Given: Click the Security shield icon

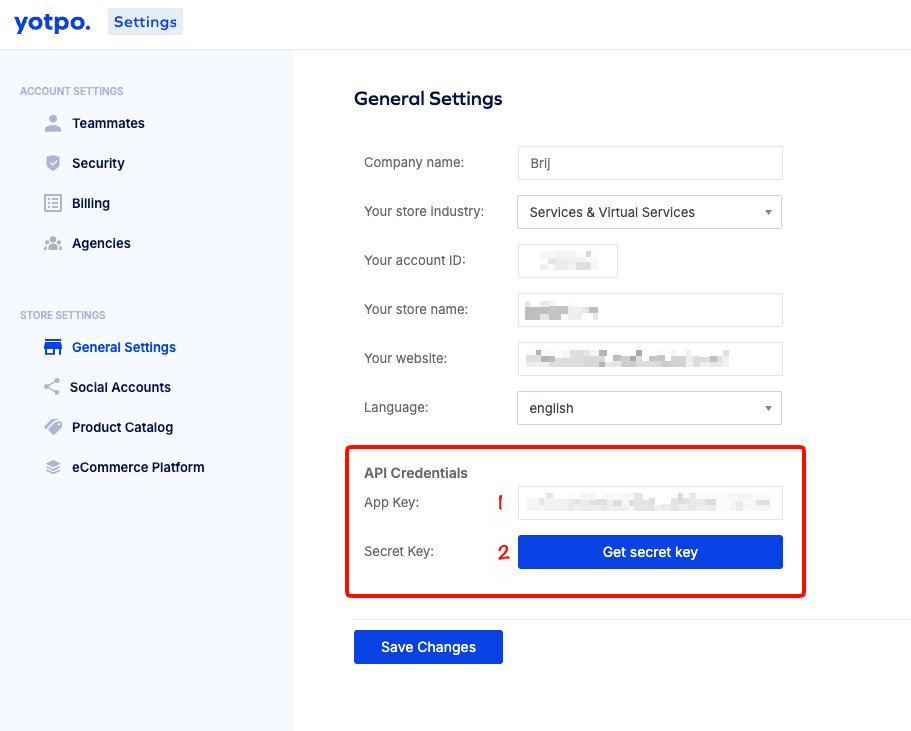Looking at the screenshot, I should click(x=53, y=163).
